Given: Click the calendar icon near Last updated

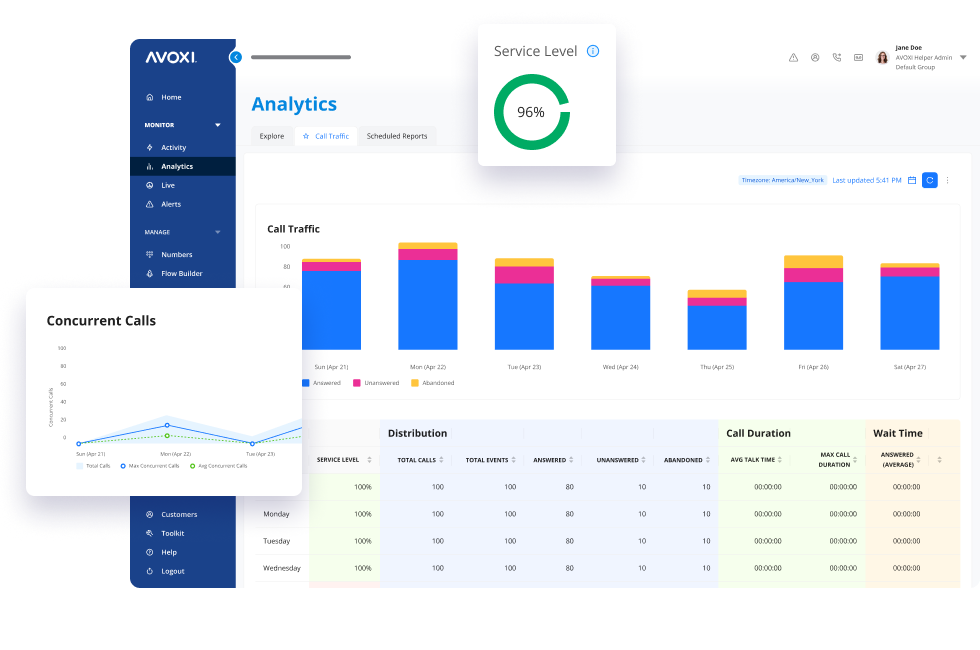Looking at the screenshot, I should tap(914, 180).
